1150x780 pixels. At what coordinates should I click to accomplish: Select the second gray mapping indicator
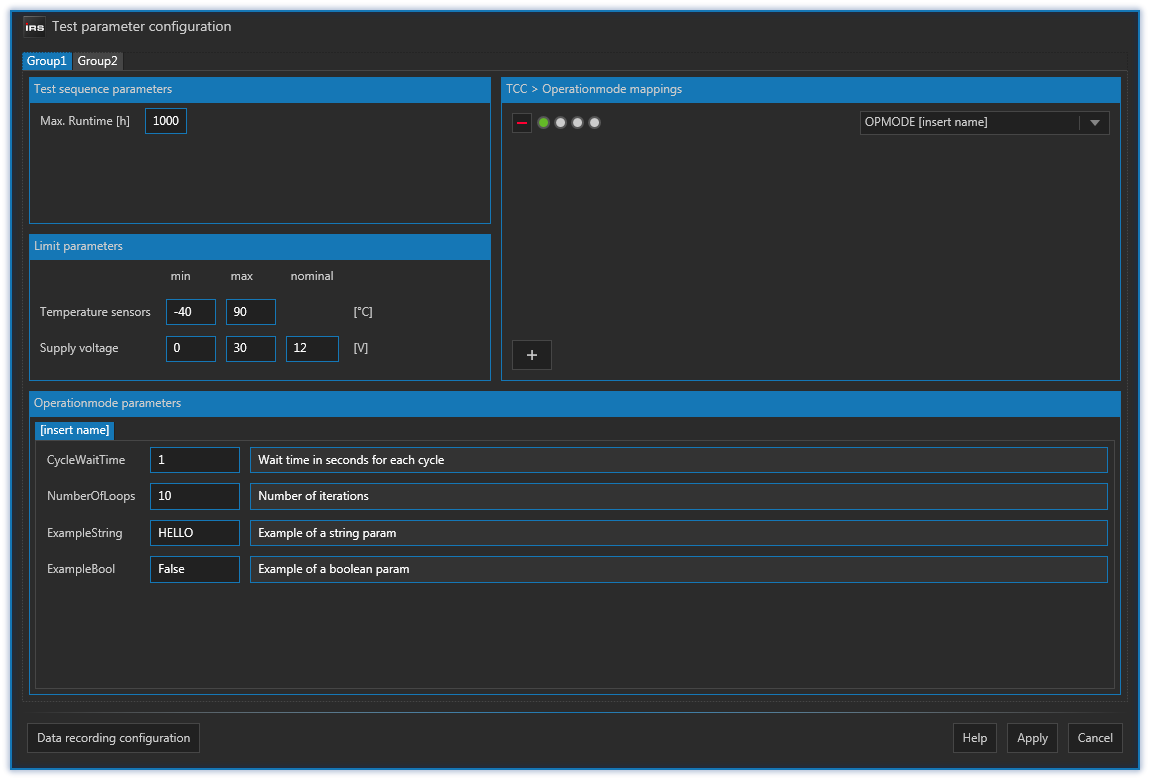point(560,122)
